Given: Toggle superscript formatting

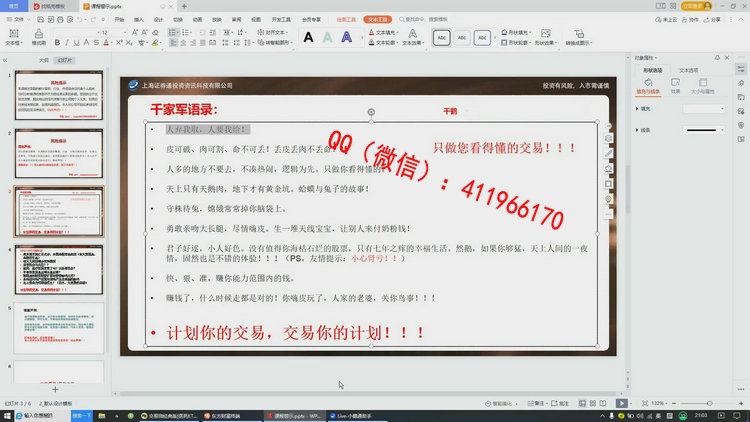Looking at the screenshot, I should pyautogui.click(x=119, y=43).
